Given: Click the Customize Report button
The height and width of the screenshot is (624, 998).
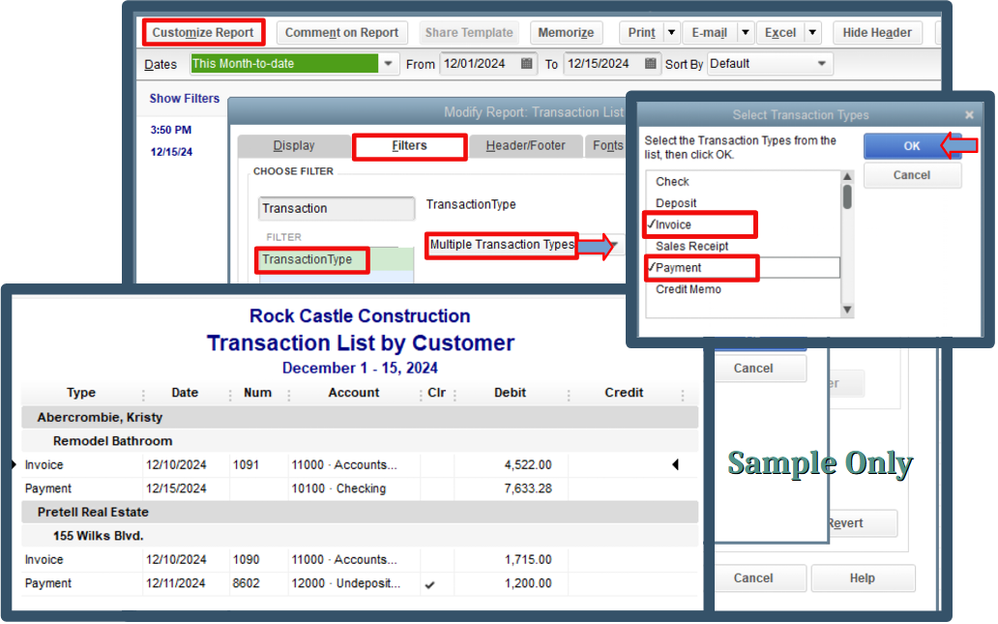Looking at the screenshot, I should click(x=203, y=32).
